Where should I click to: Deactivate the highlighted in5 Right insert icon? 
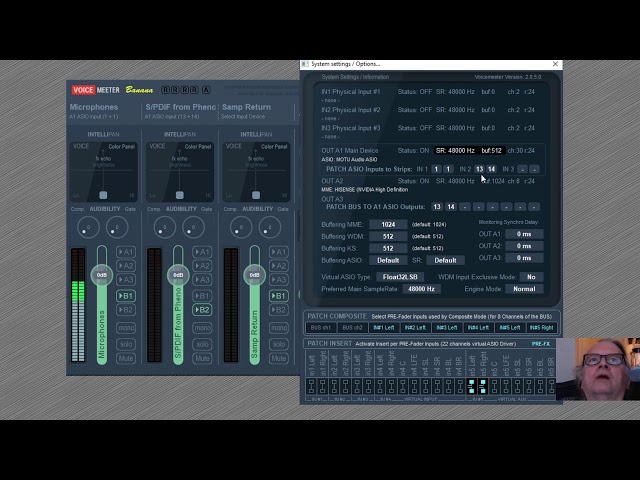pyautogui.click(x=483, y=386)
